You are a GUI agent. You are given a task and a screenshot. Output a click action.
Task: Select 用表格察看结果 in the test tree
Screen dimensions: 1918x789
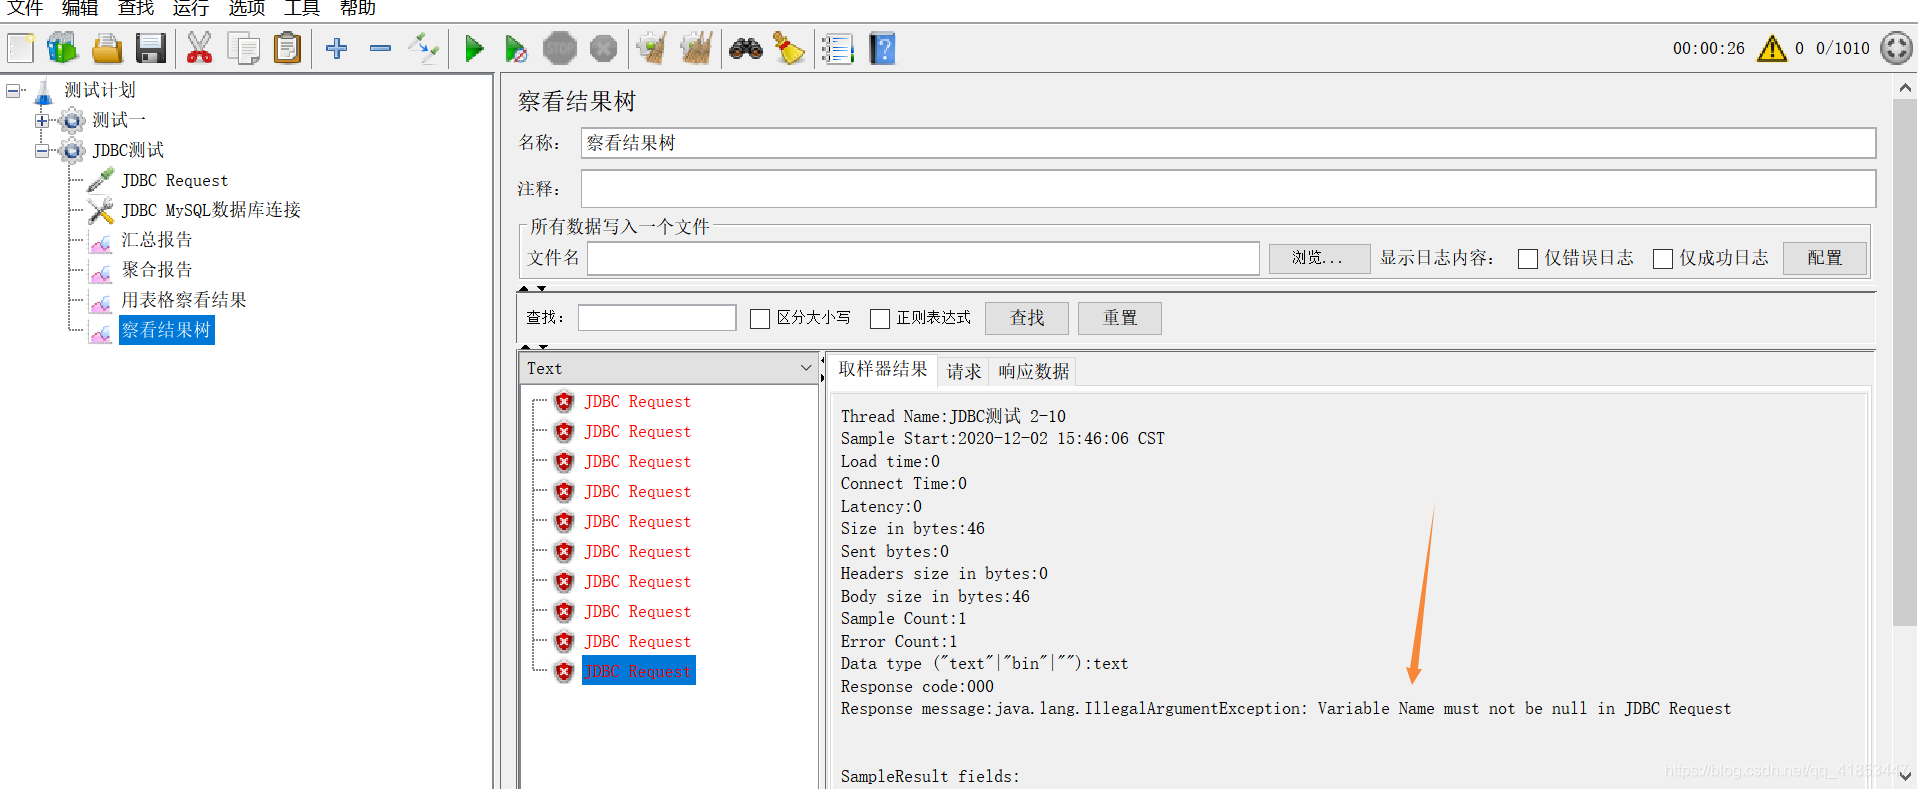[184, 300]
